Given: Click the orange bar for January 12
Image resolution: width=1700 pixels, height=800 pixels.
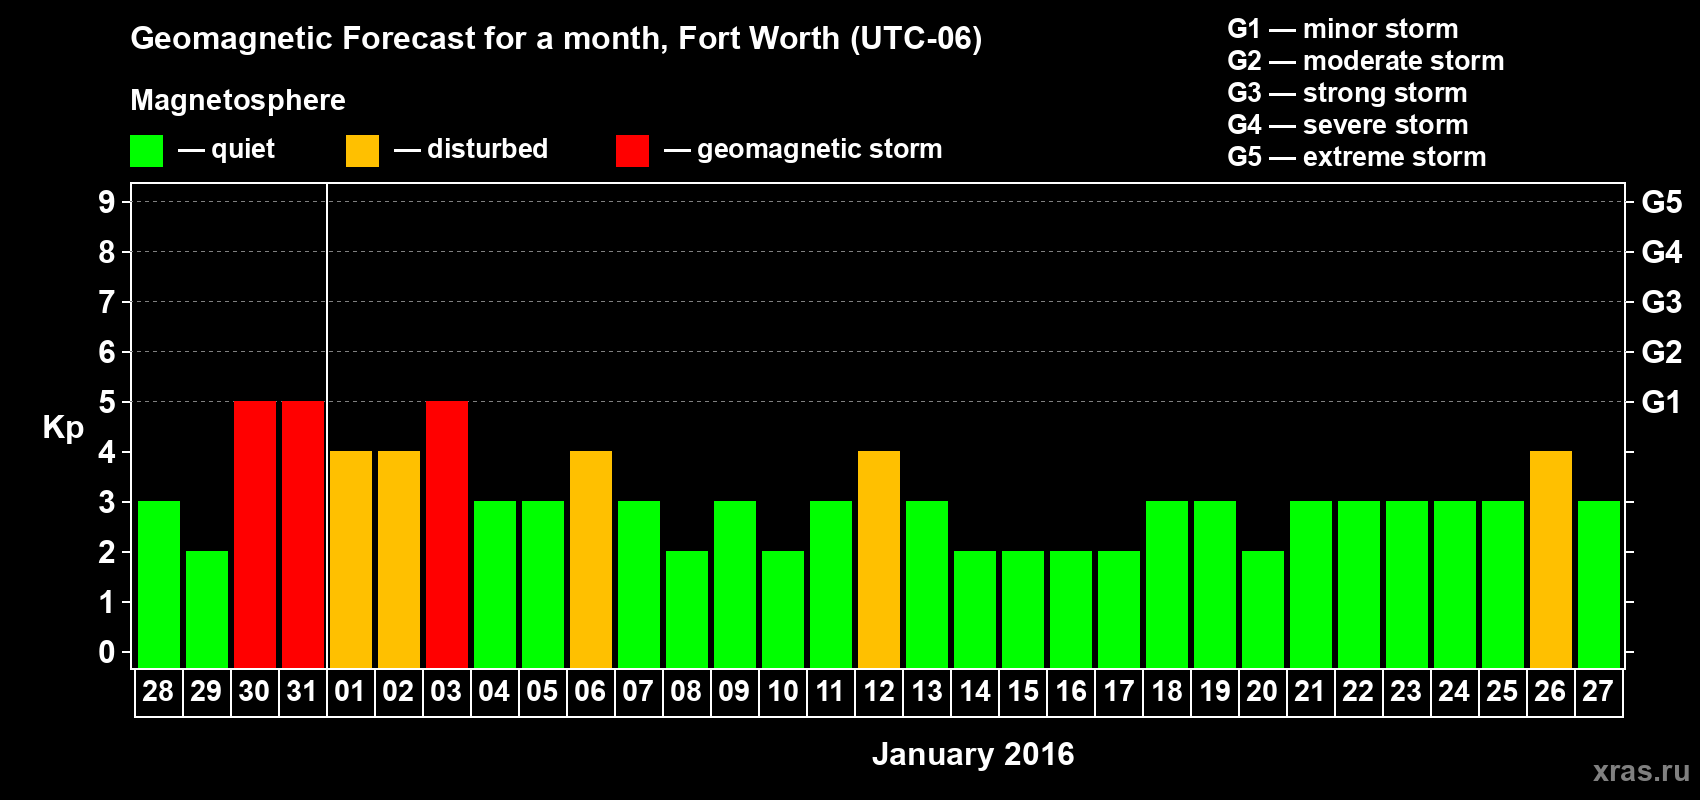Looking at the screenshot, I should [879, 560].
